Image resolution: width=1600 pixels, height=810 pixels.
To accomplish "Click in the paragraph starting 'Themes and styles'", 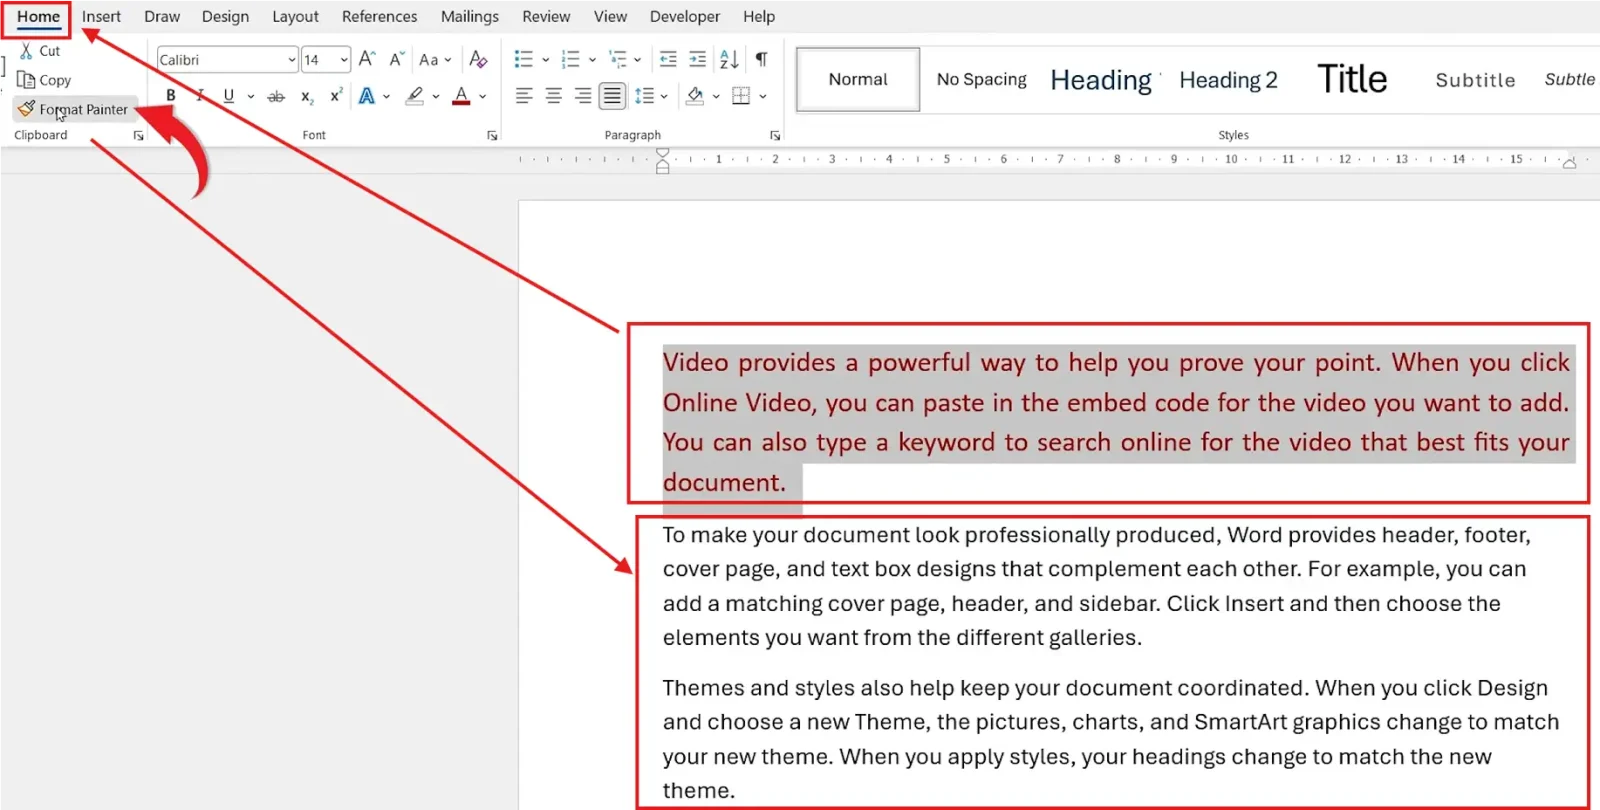I will (x=1110, y=739).
